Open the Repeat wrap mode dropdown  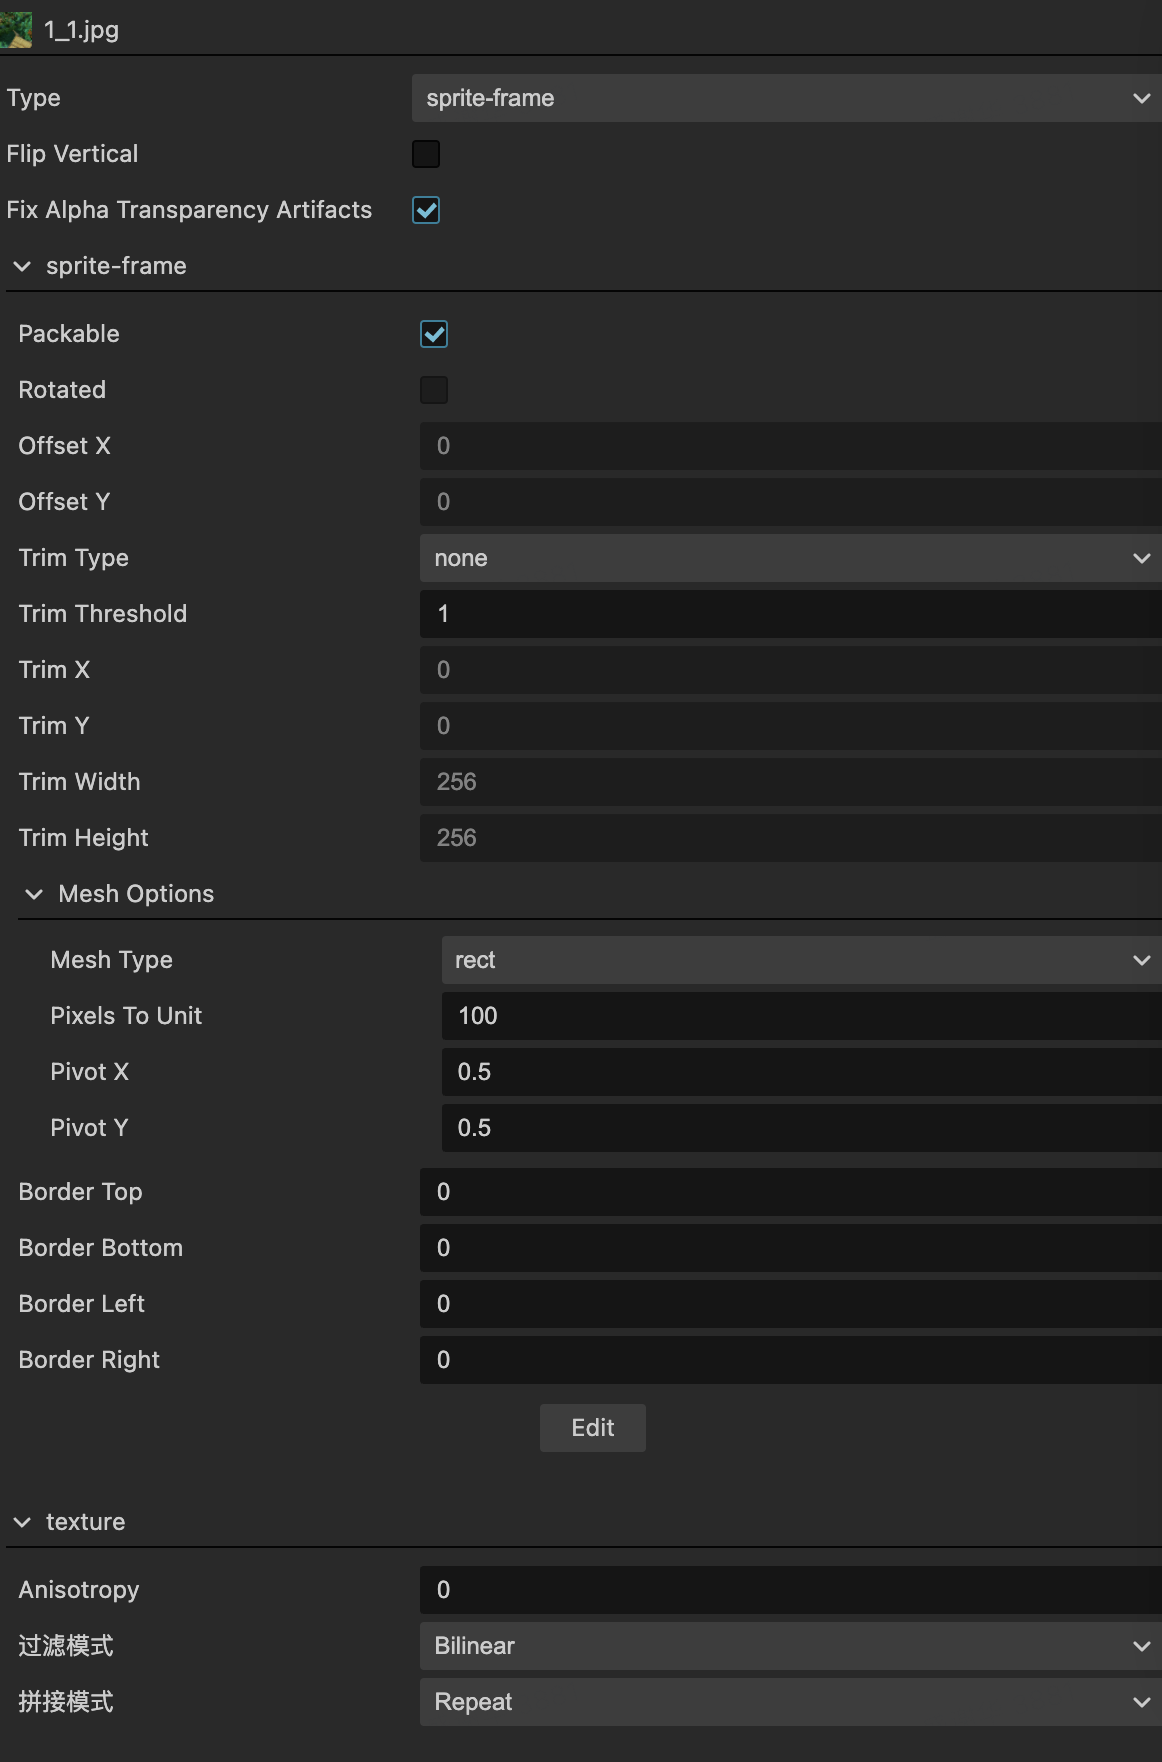point(790,1702)
